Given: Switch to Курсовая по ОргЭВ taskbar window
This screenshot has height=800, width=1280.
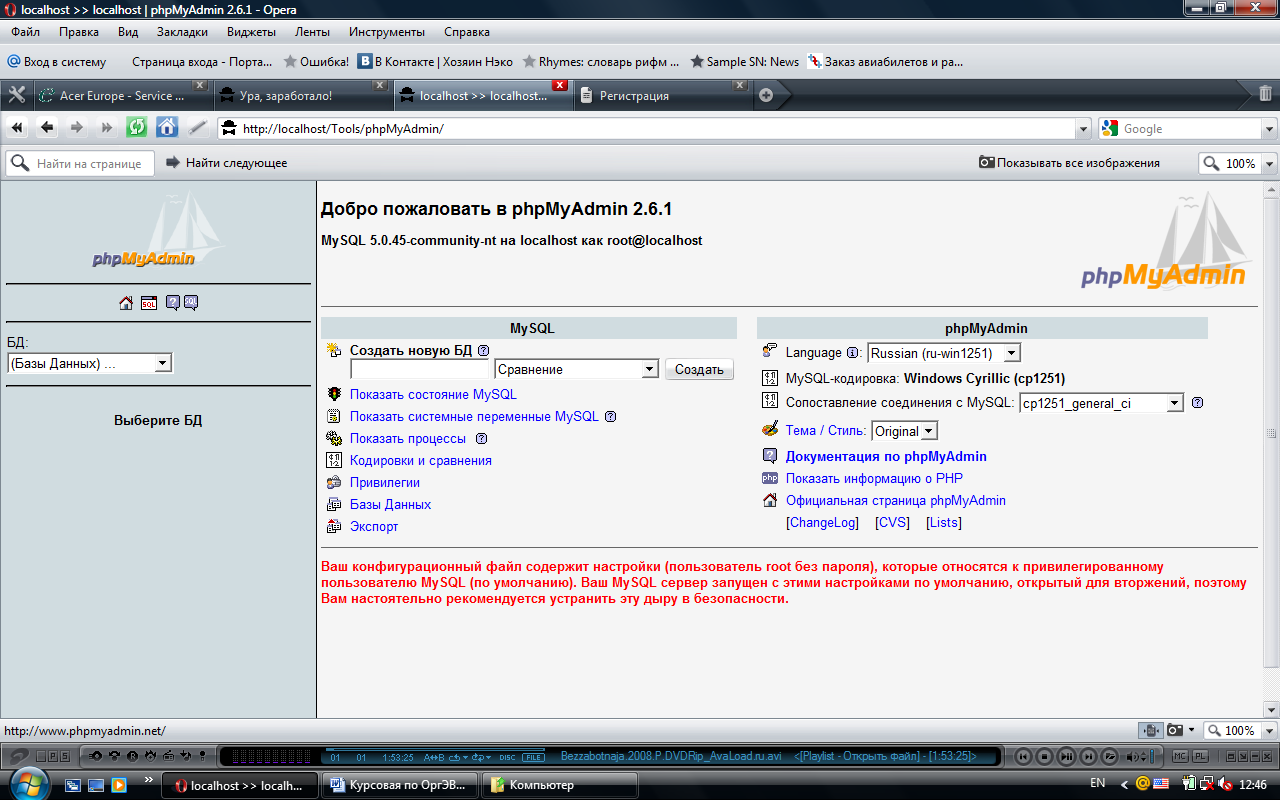Looking at the screenshot, I should [x=401, y=786].
